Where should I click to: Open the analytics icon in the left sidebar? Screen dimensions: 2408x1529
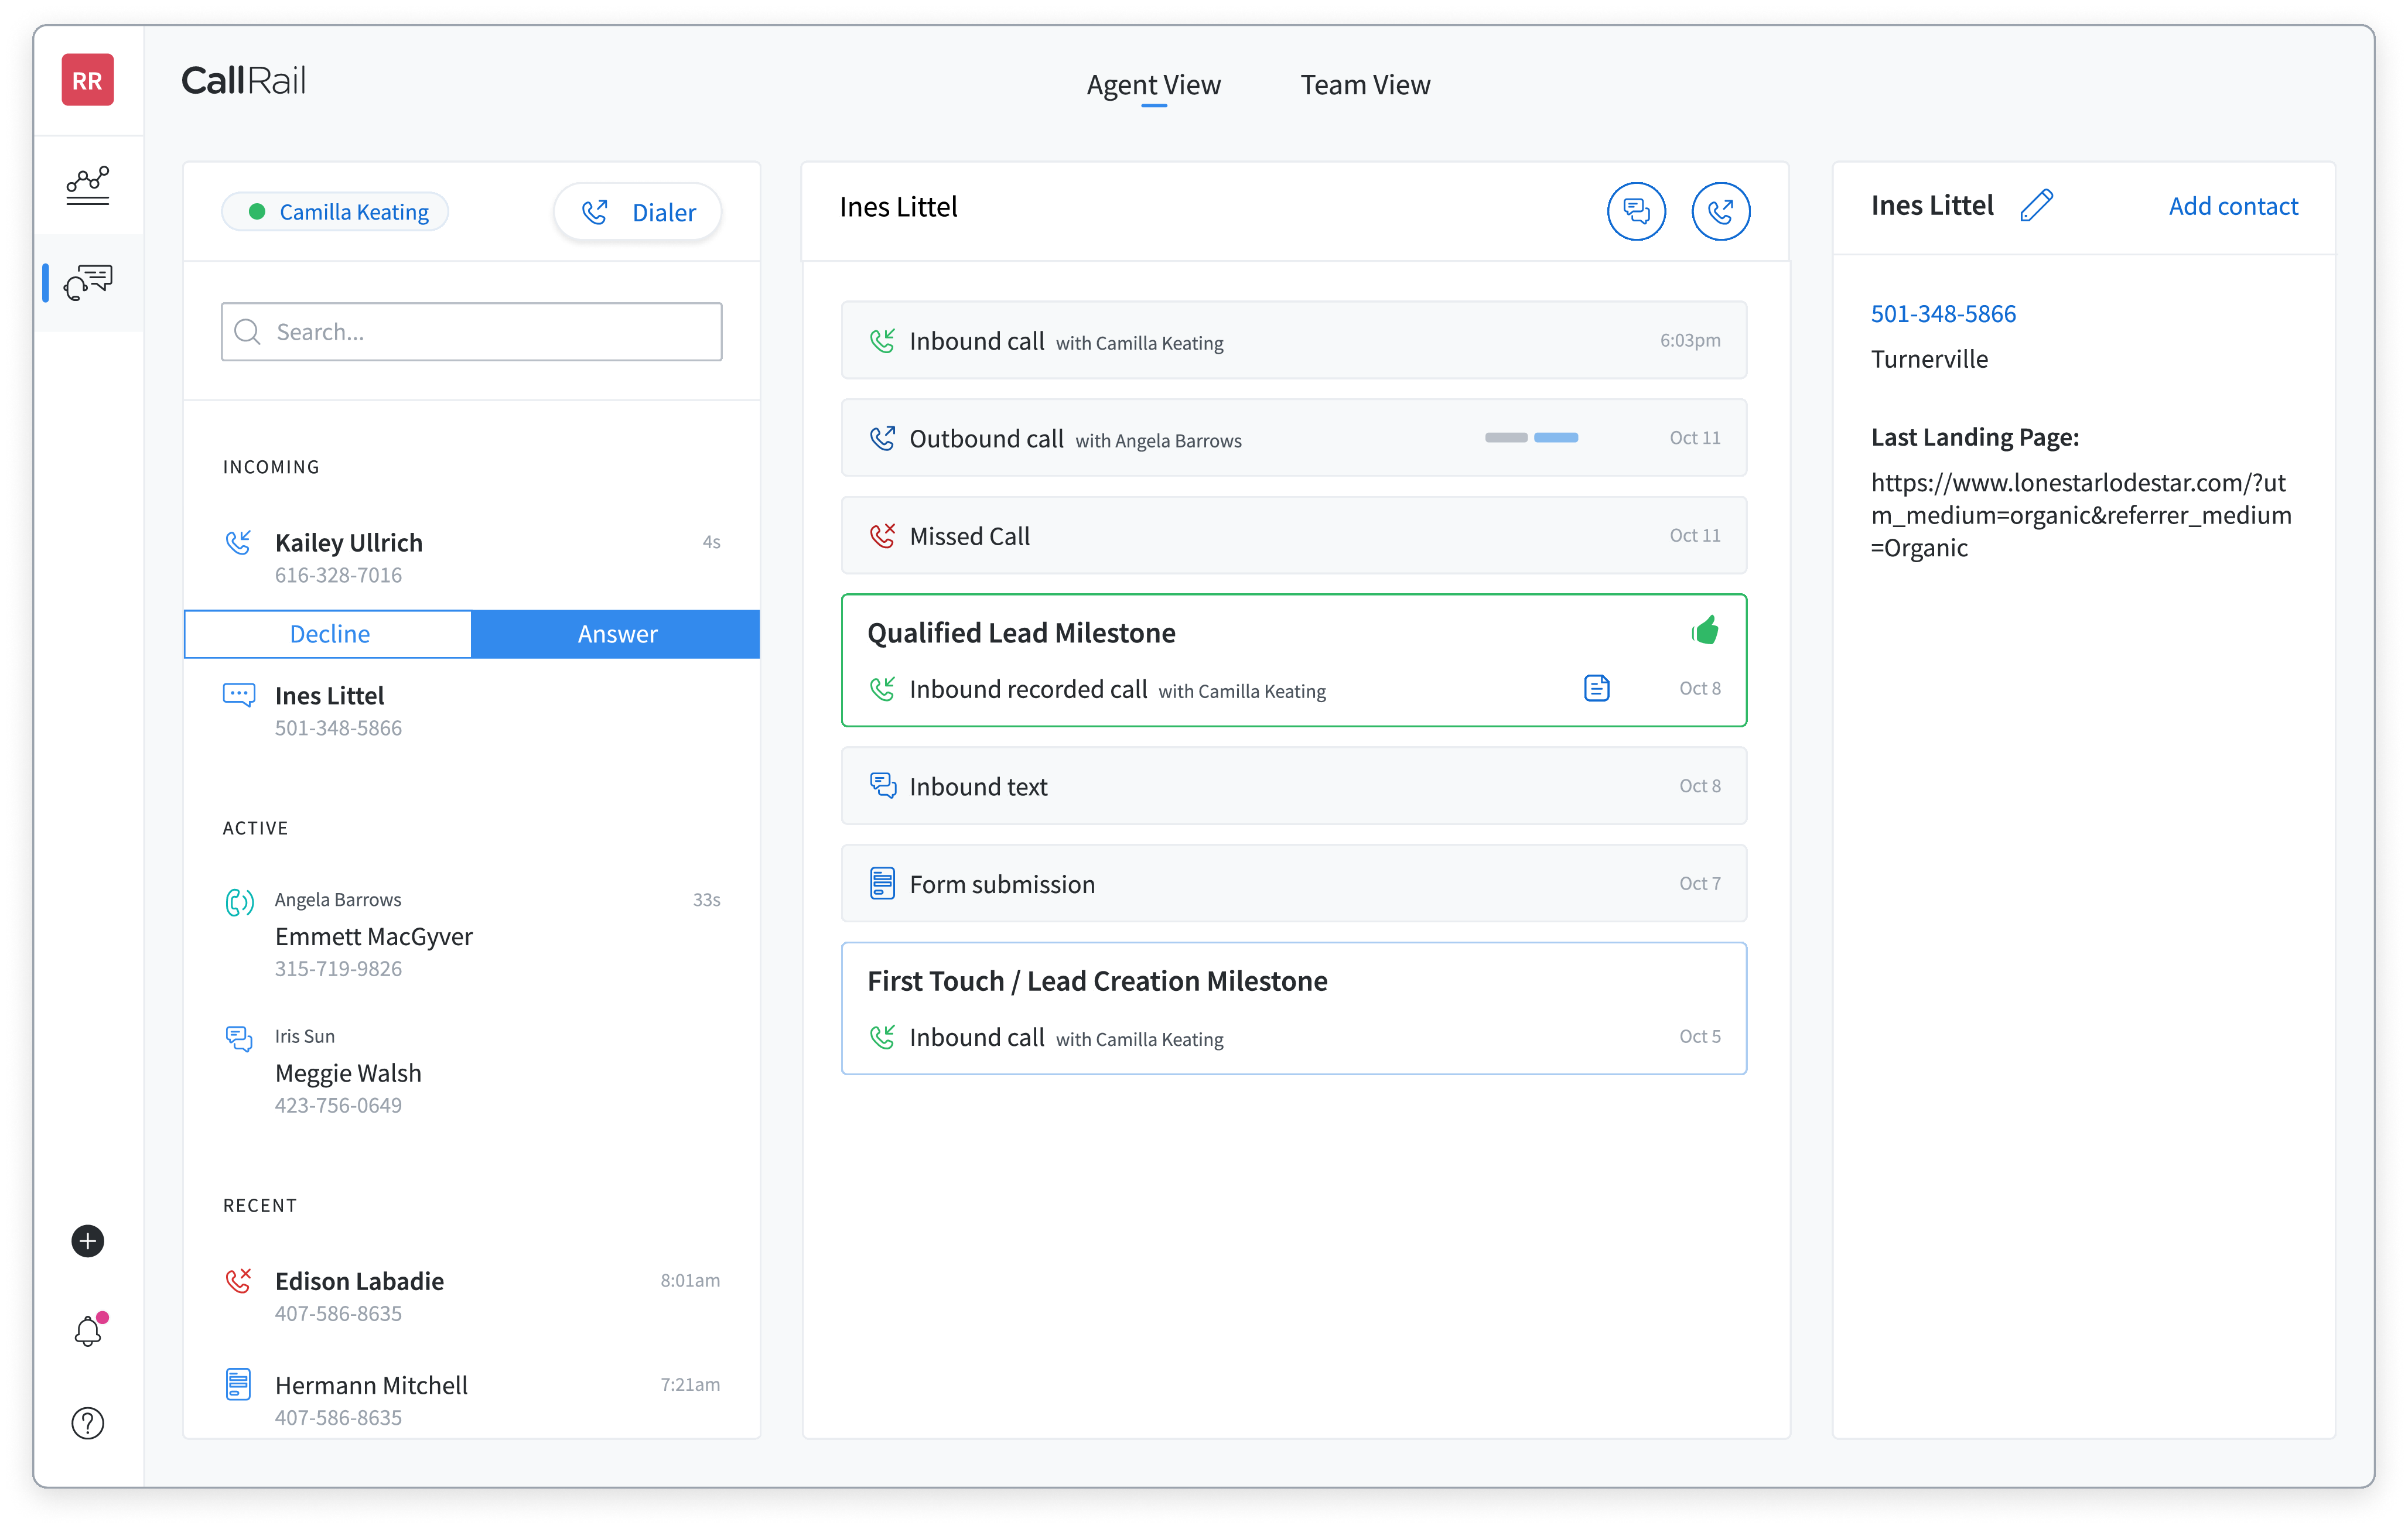pyautogui.click(x=88, y=185)
